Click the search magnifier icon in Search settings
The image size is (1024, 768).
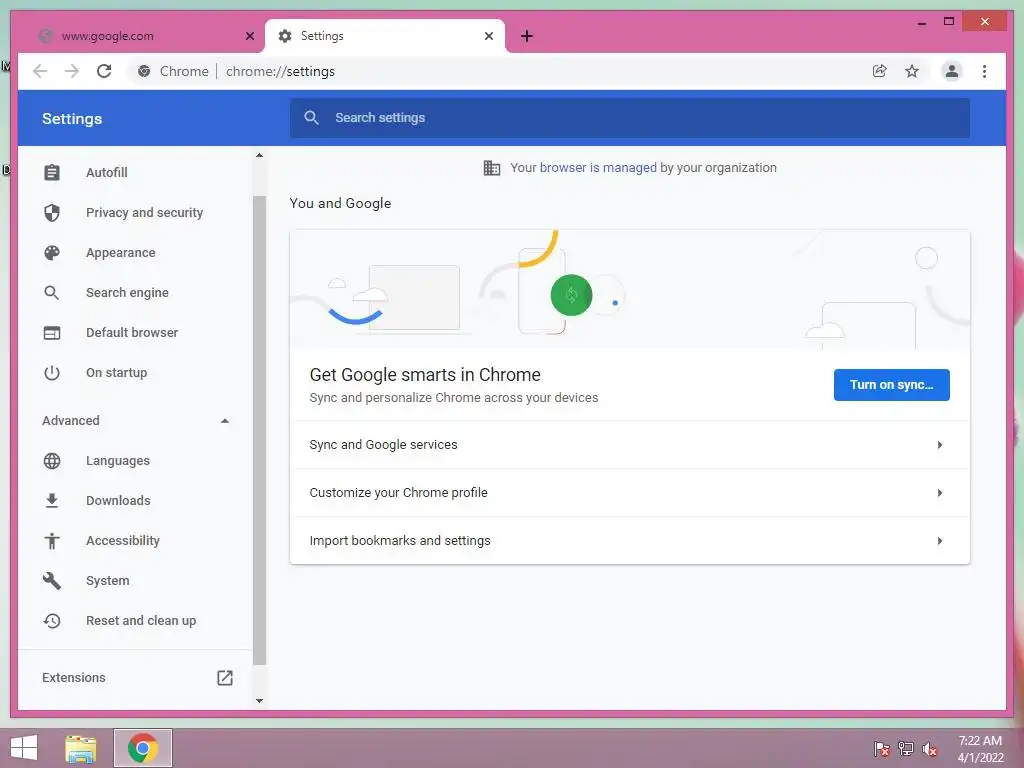tap(312, 118)
